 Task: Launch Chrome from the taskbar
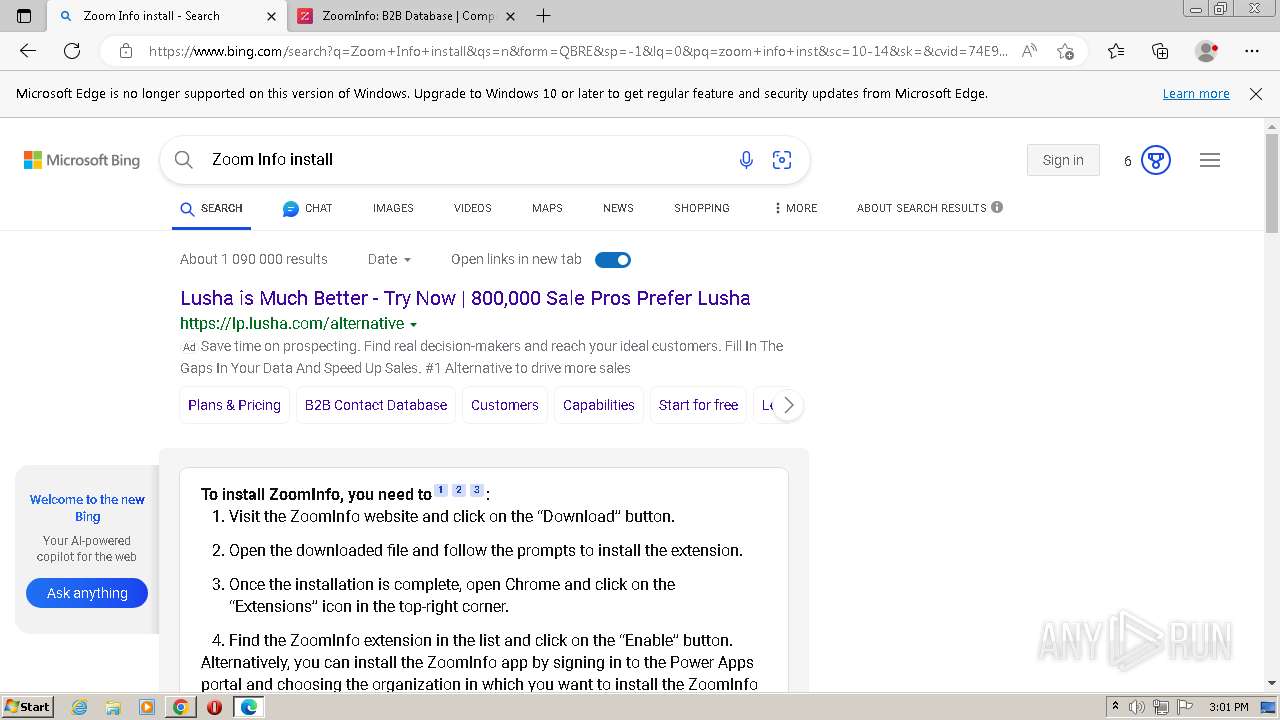coord(180,707)
